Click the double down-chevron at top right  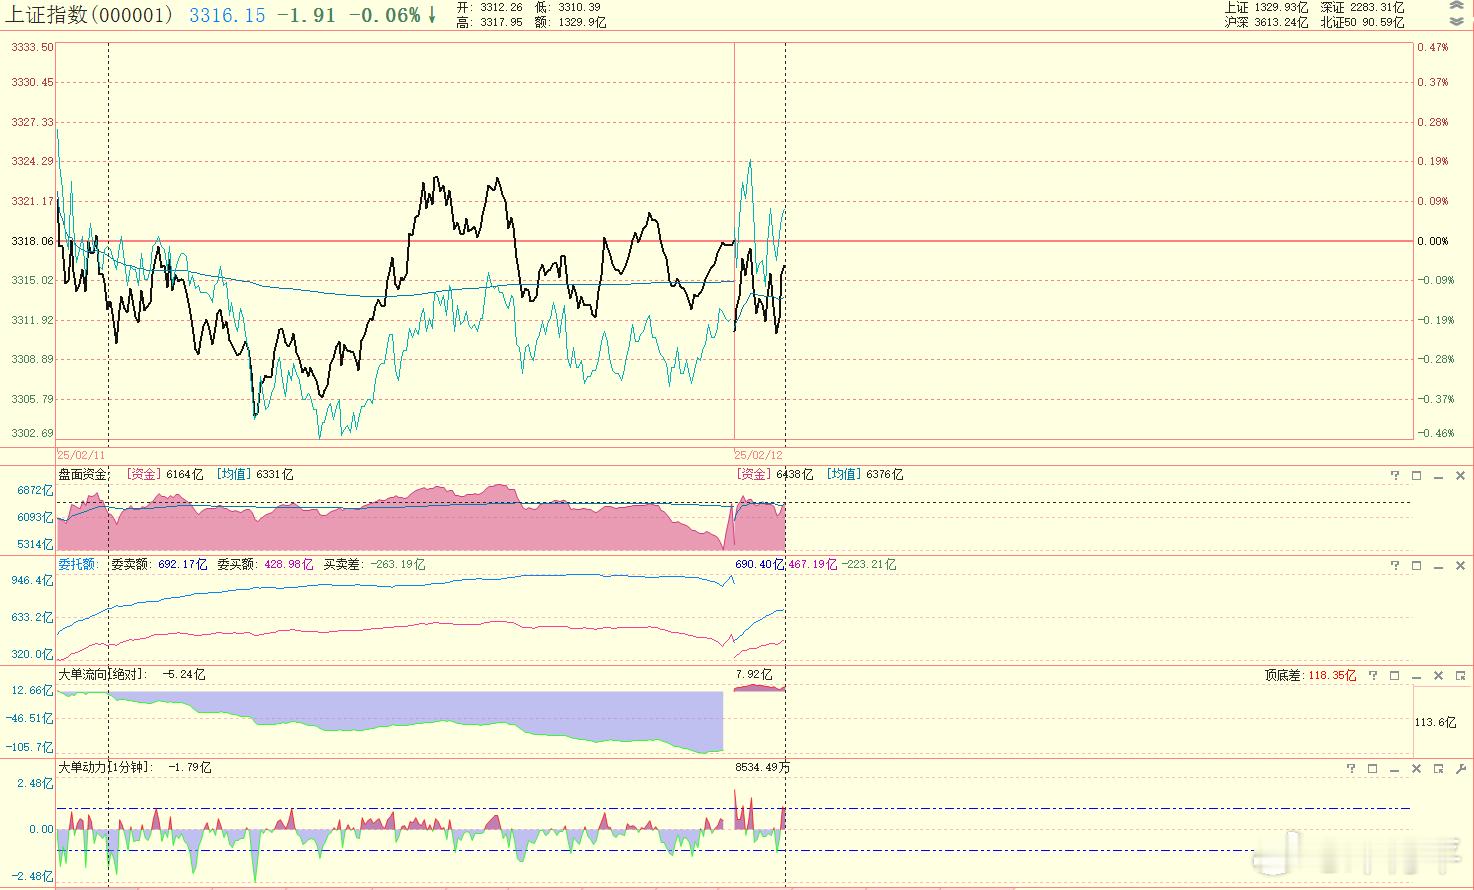tap(1456, 20)
